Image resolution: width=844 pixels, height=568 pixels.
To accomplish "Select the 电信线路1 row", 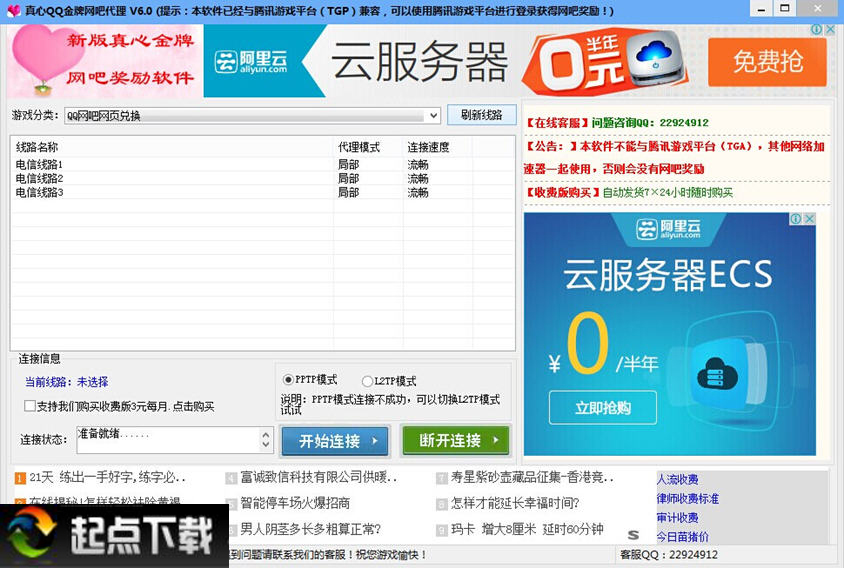I will click(262, 164).
